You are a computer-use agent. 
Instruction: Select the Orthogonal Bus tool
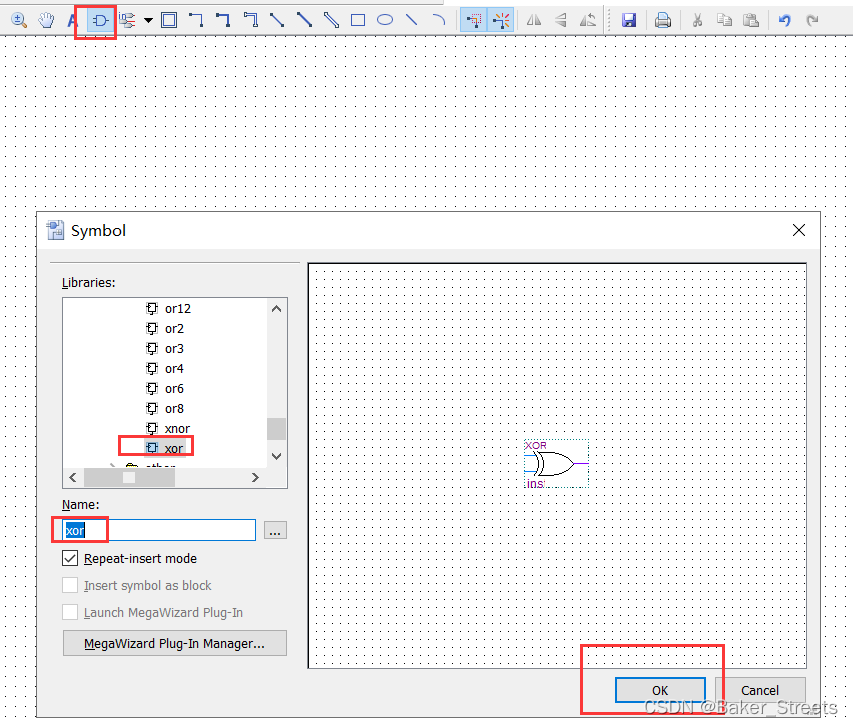coord(223,21)
